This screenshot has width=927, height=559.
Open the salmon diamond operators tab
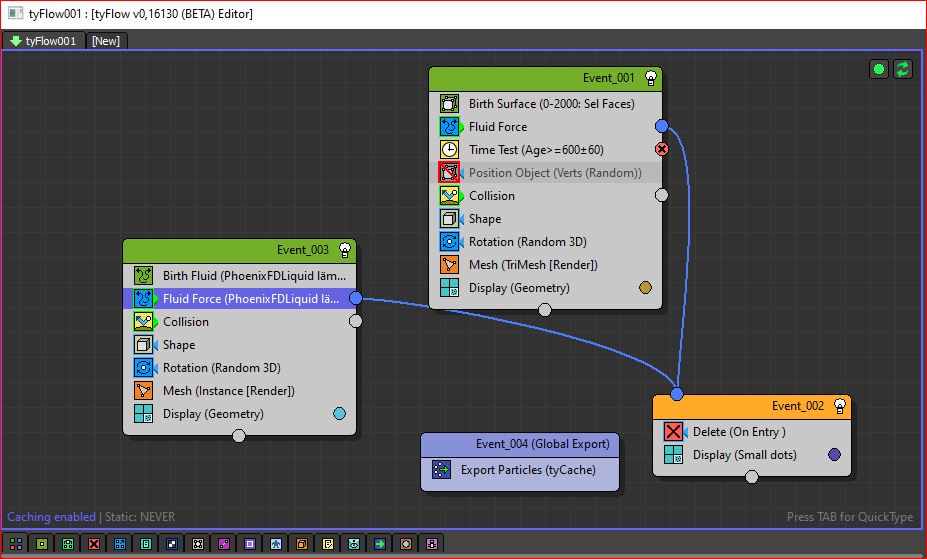pos(406,544)
